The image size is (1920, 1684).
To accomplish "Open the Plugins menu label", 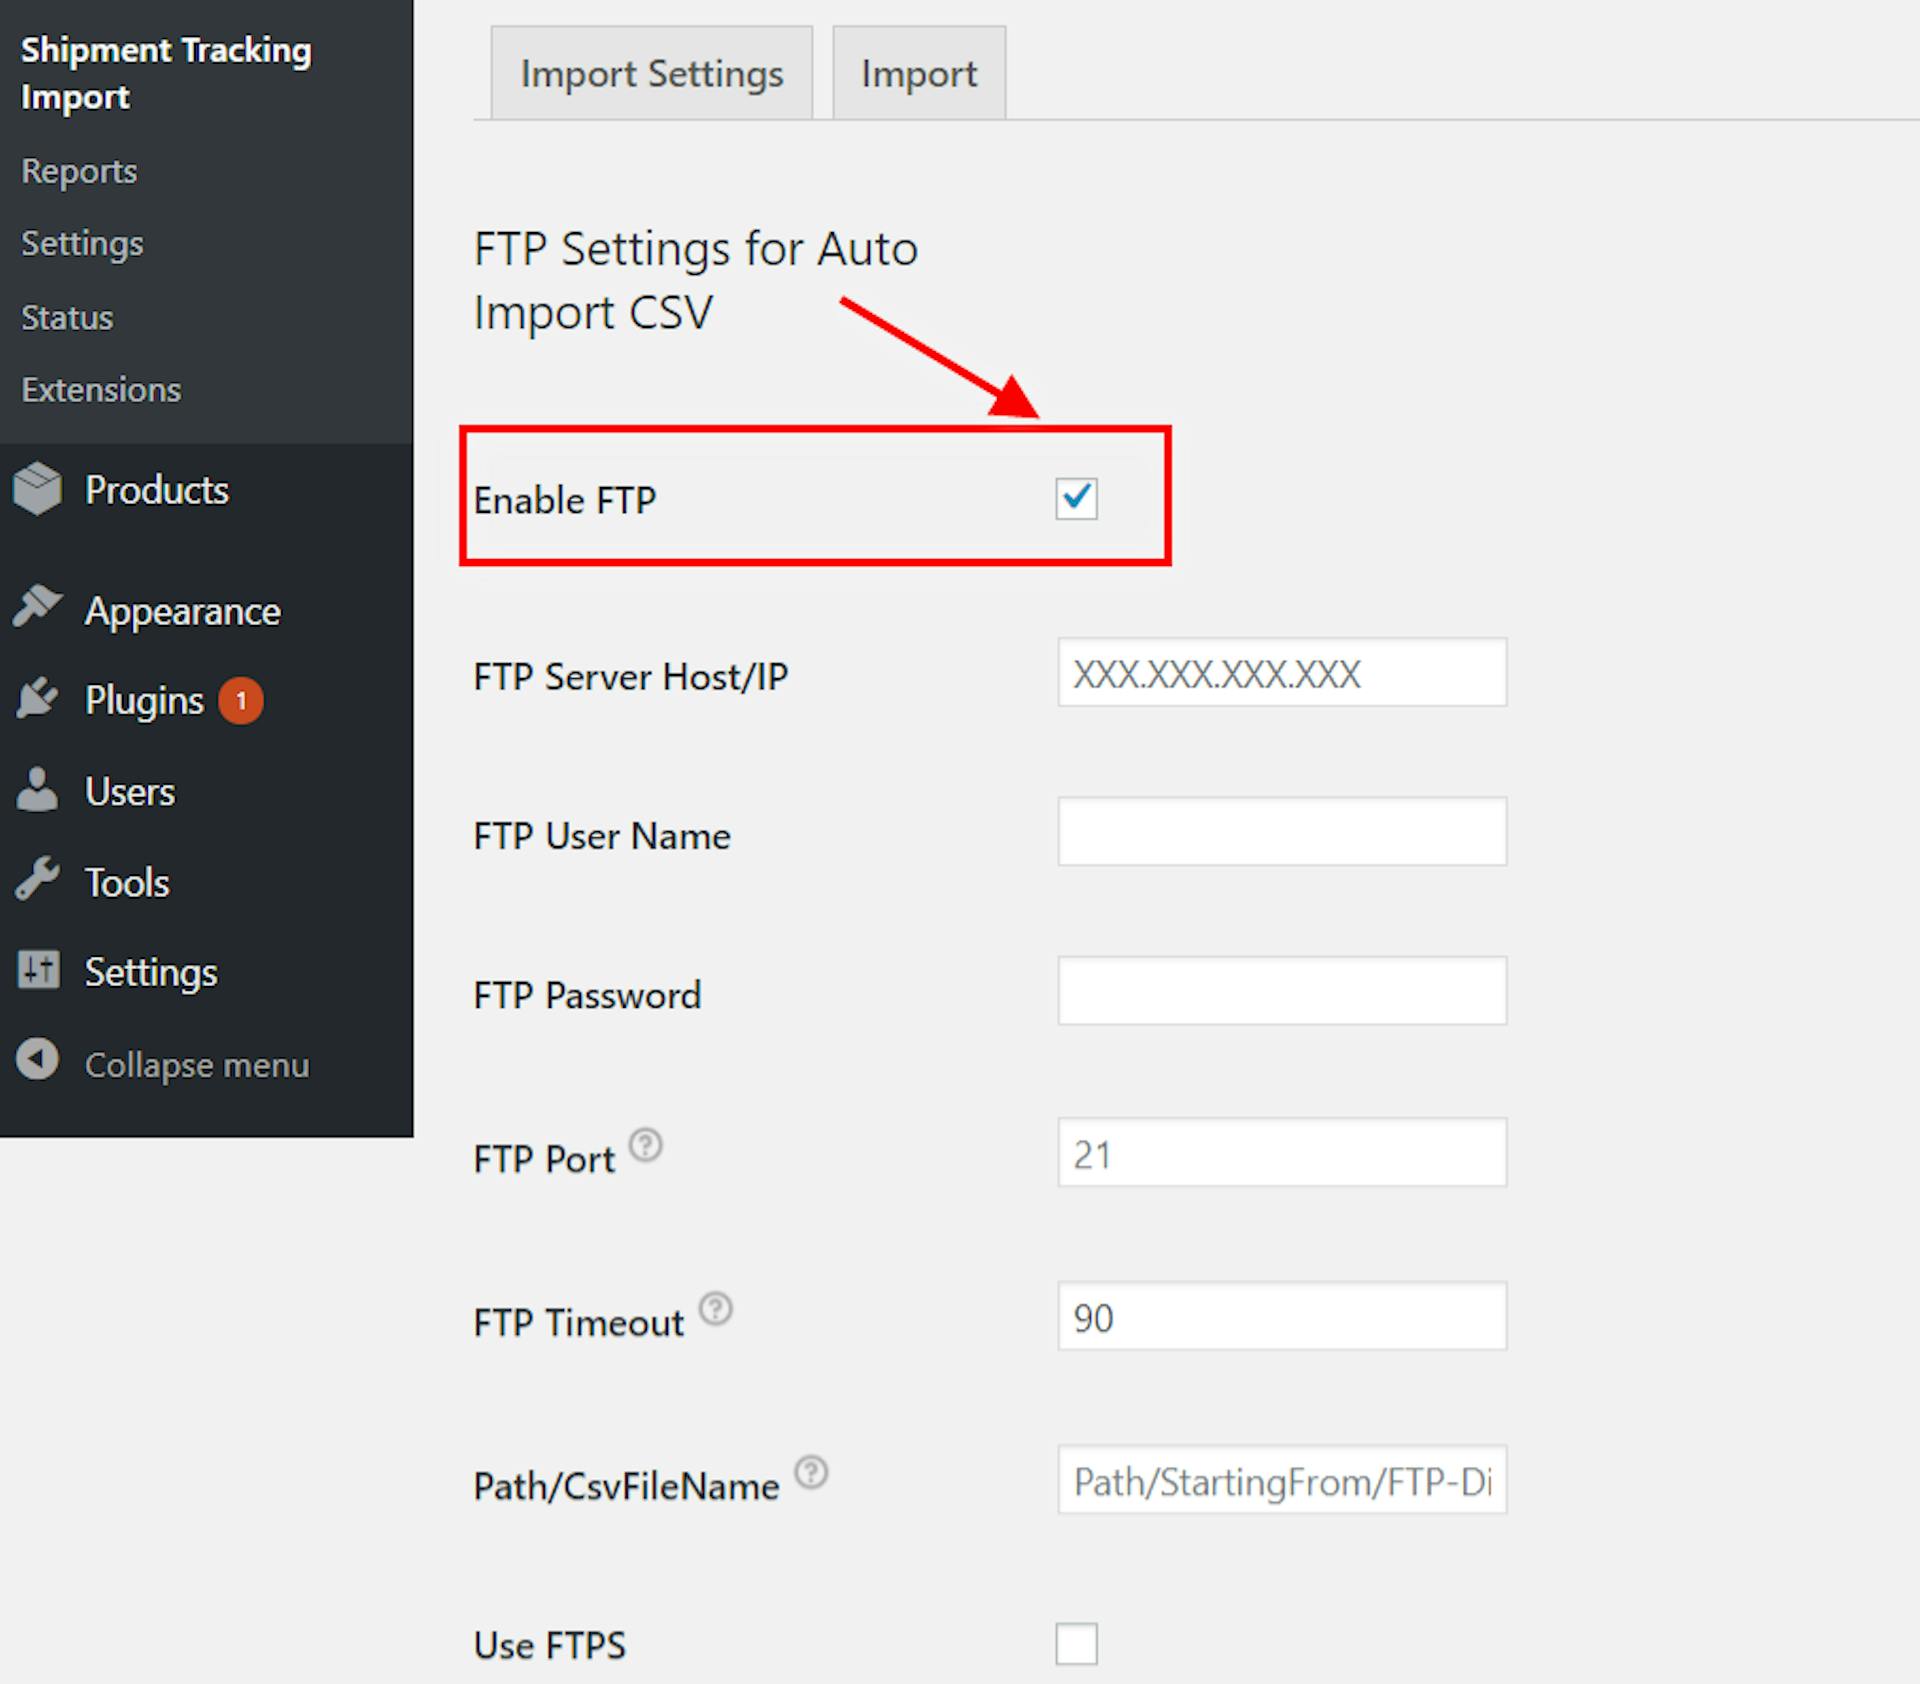I will (x=144, y=701).
